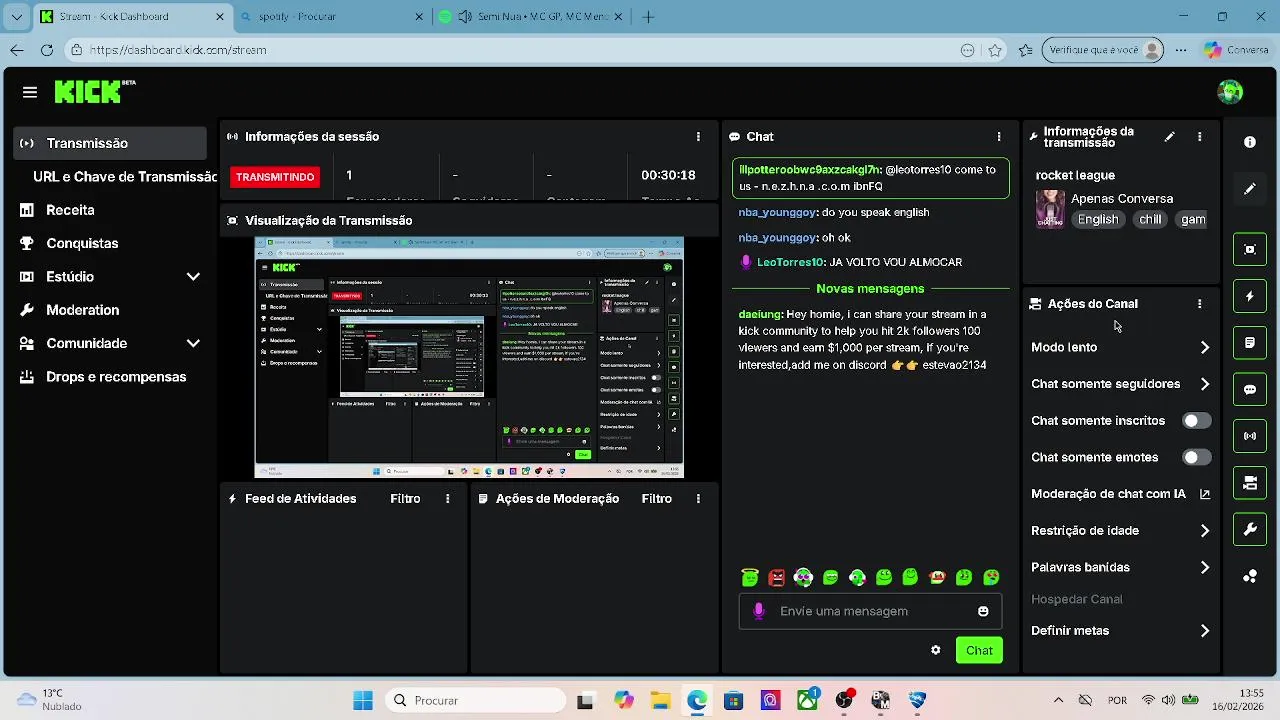Click the purple microphone badge in message box
The image size is (1280, 720).
pos(759,611)
